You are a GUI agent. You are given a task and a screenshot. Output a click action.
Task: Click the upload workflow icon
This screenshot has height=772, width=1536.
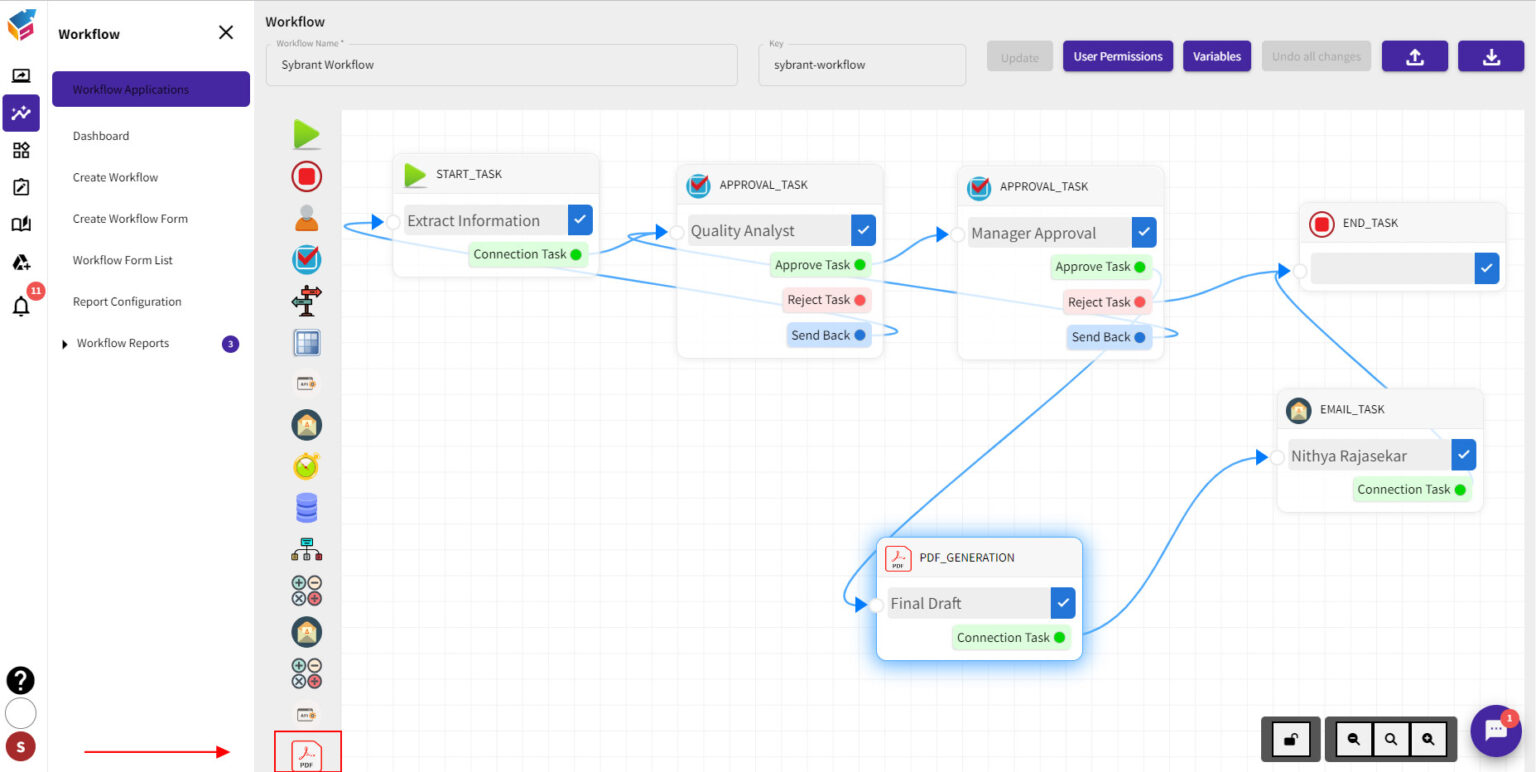pyautogui.click(x=1414, y=56)
